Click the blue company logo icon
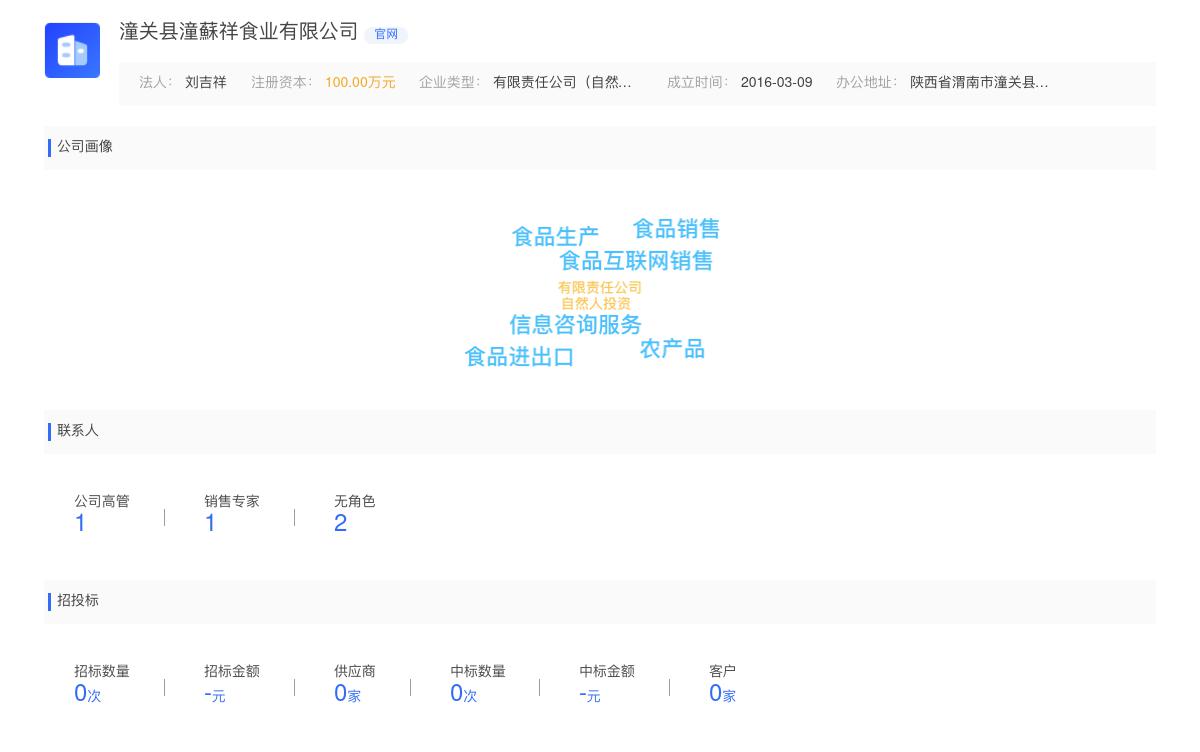 point(72,50)
